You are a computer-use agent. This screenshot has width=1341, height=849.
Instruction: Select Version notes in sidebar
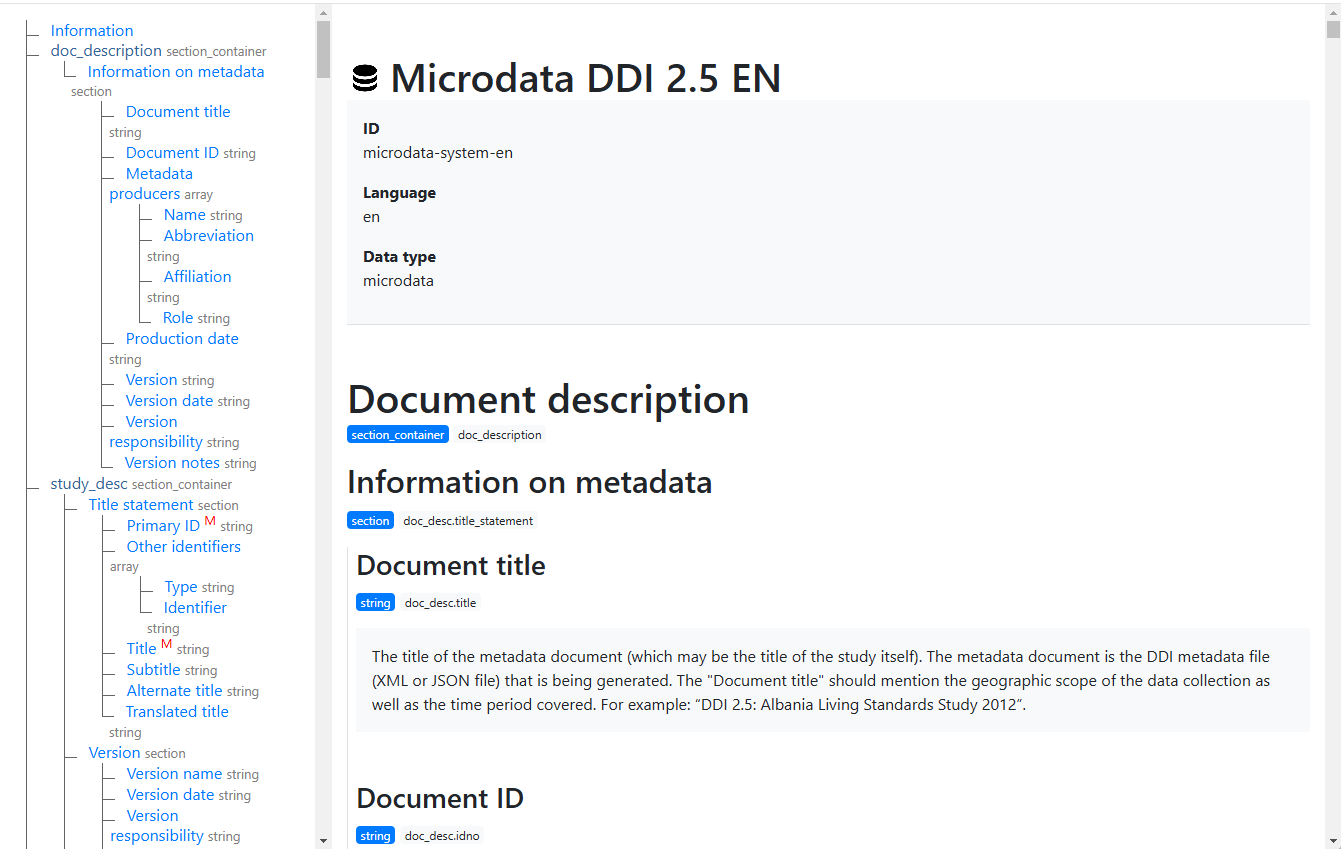point(172,463)
